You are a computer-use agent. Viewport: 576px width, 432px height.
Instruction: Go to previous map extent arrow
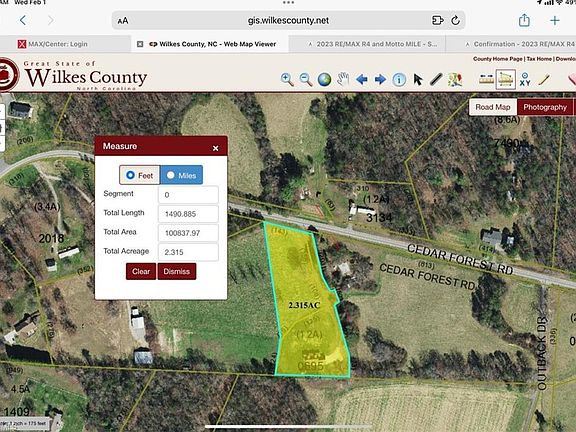click(x=362, y=79)
